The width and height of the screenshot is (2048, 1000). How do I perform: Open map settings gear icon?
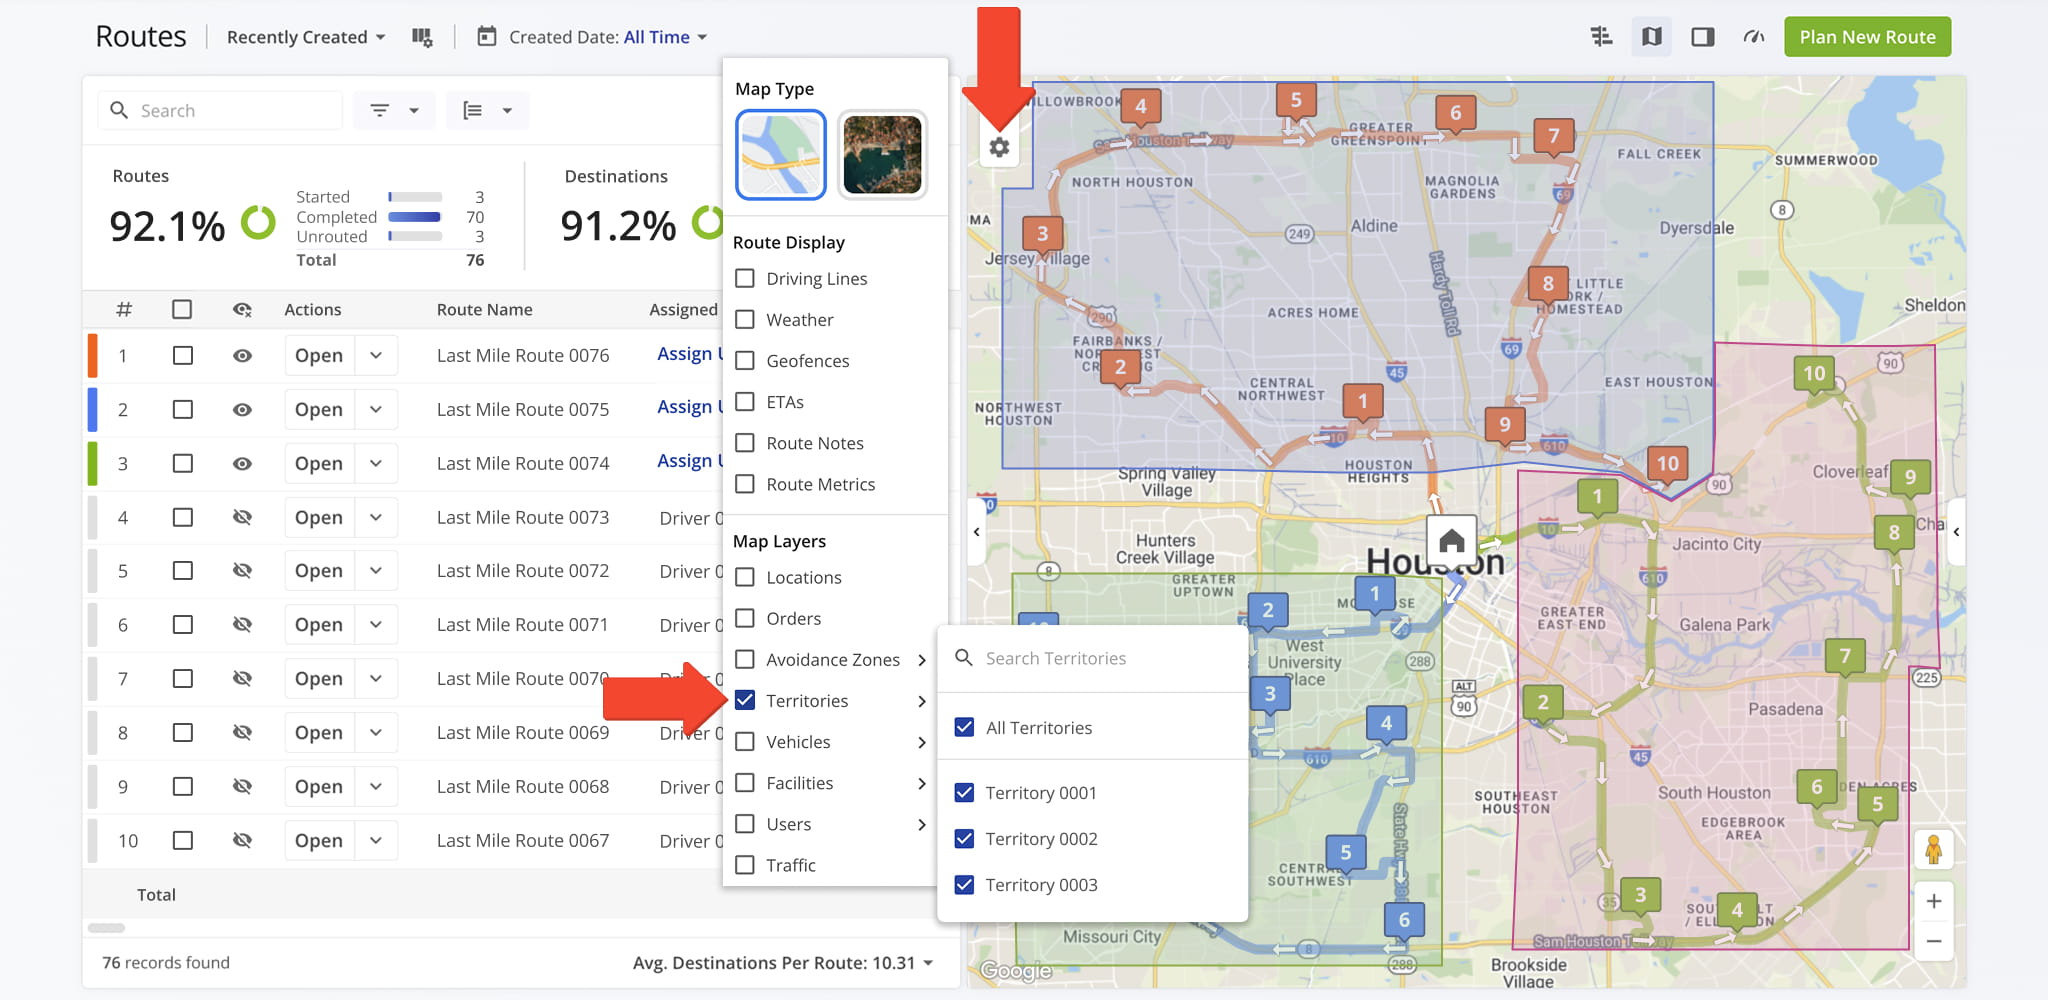999,148
